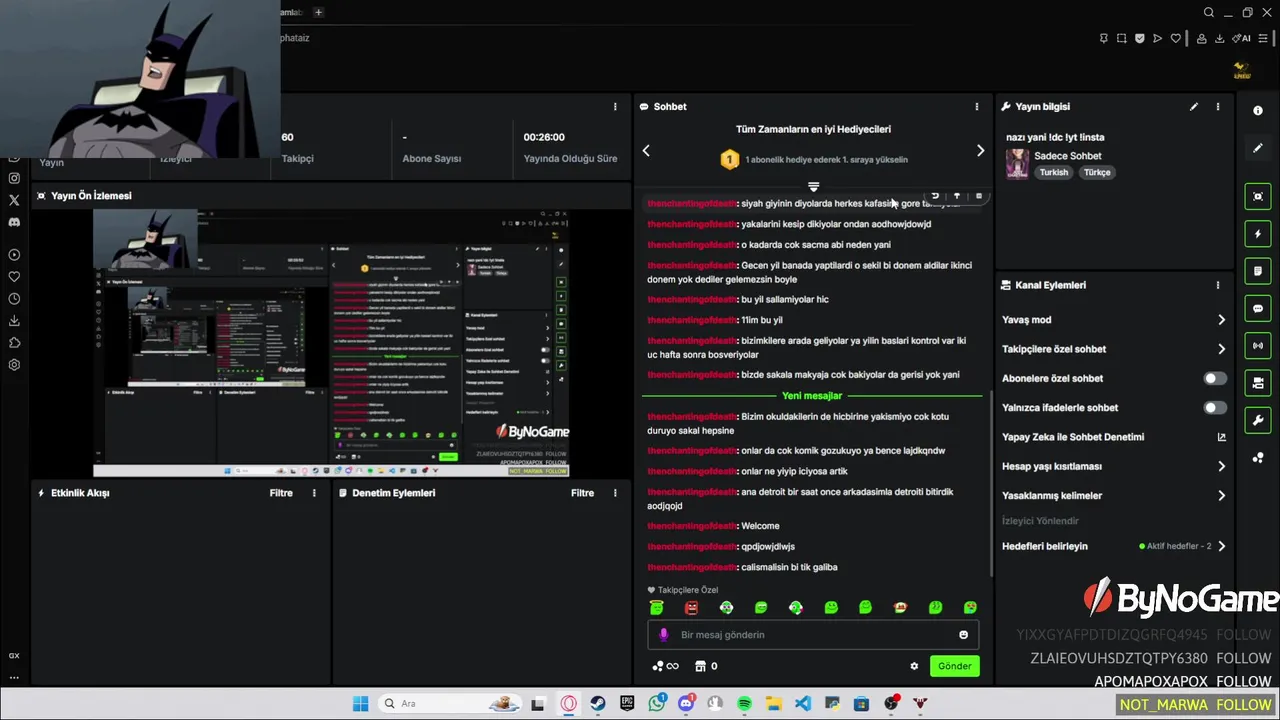Open Instagram in the Opera sidebar
The image size is (1280, 720).
coord(14,178)
